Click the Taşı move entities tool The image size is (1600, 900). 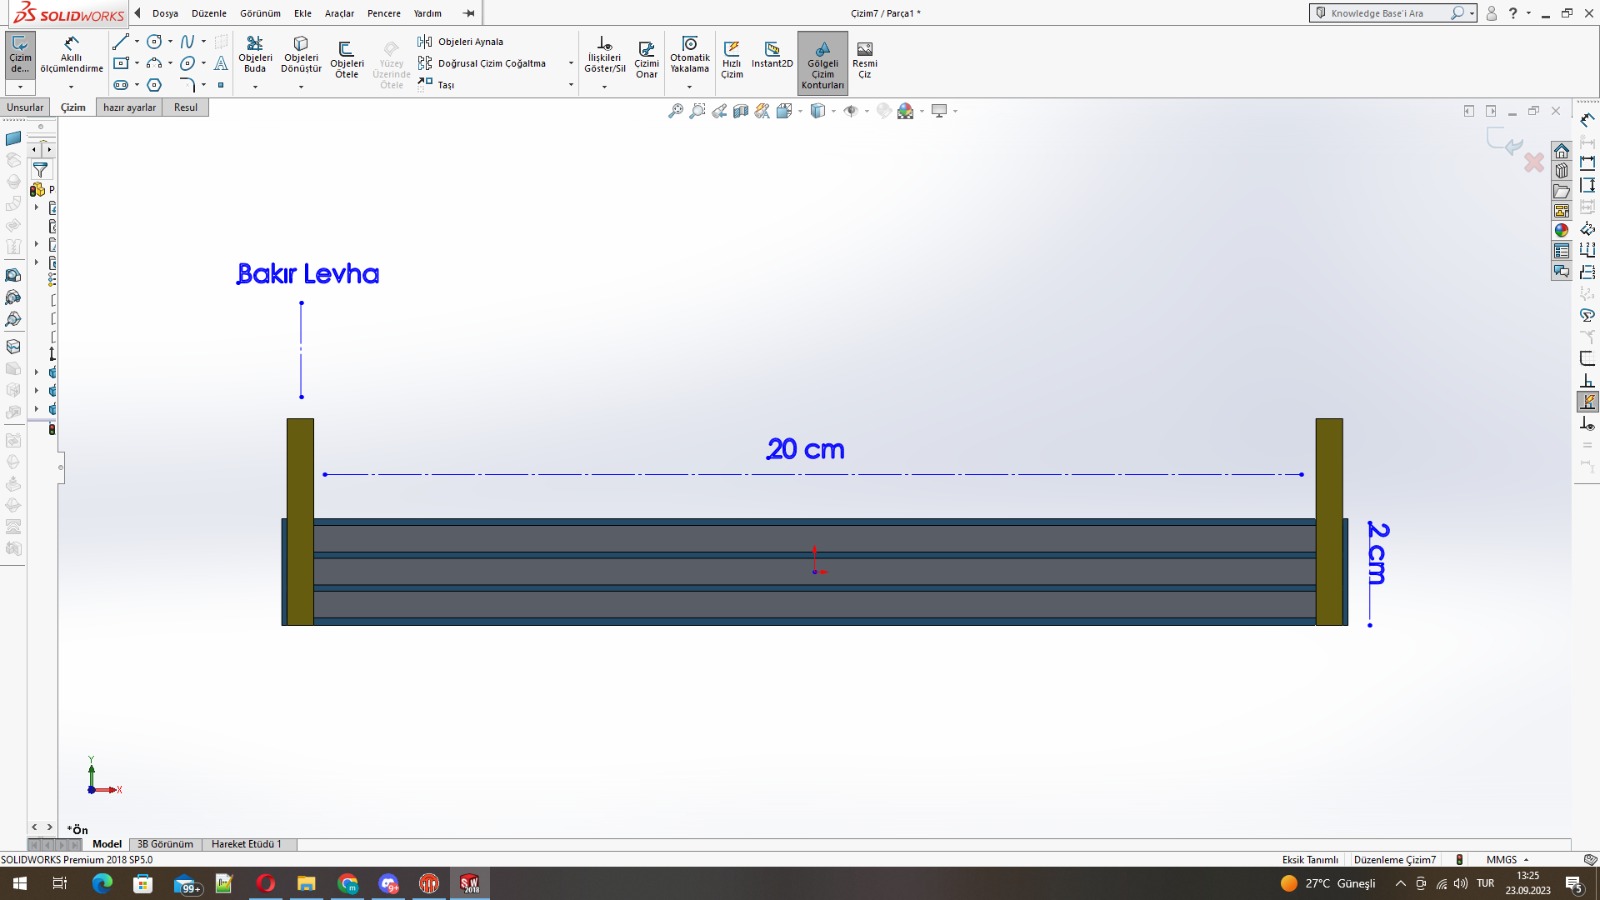coord(436,85)
